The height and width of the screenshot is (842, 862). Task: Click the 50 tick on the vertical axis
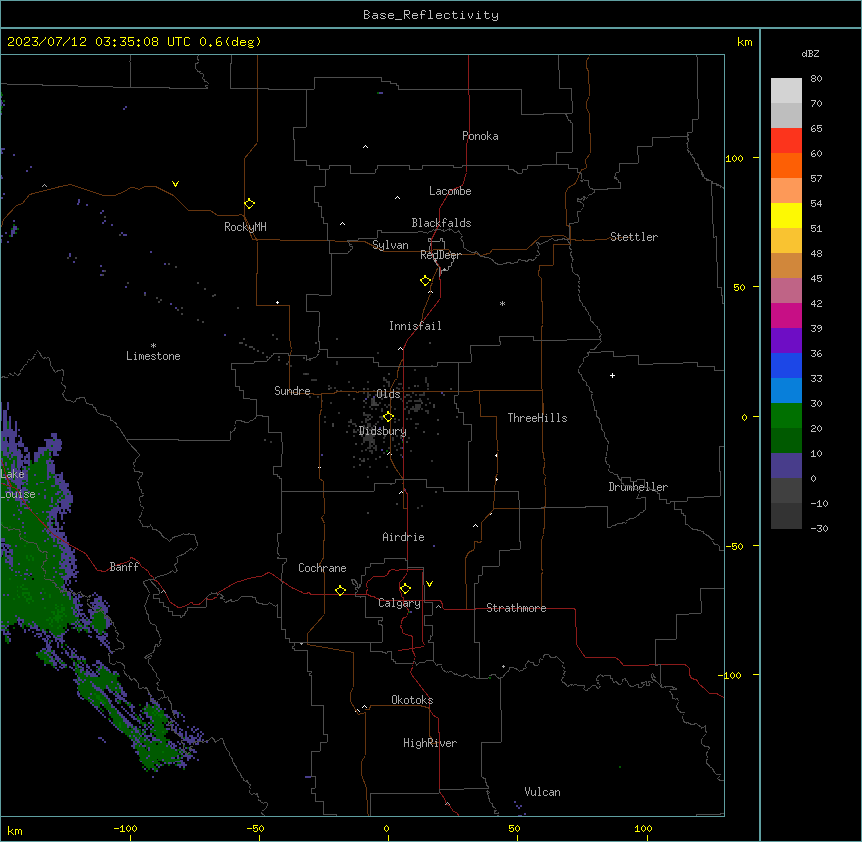pos(739,287)
